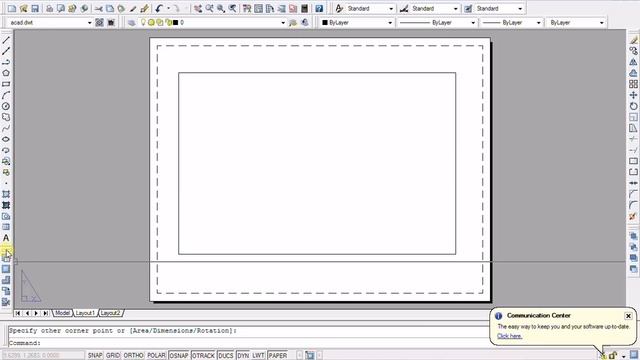Select the Pan realtime icon

click(x=198, y=8)
